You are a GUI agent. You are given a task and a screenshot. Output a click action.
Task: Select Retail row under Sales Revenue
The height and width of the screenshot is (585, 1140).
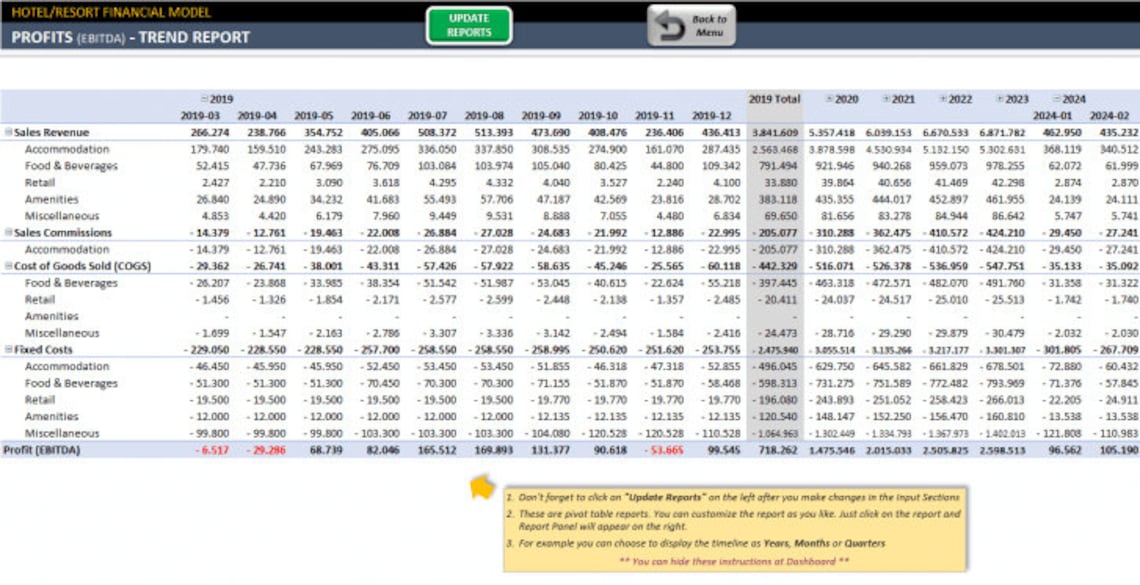40,182
